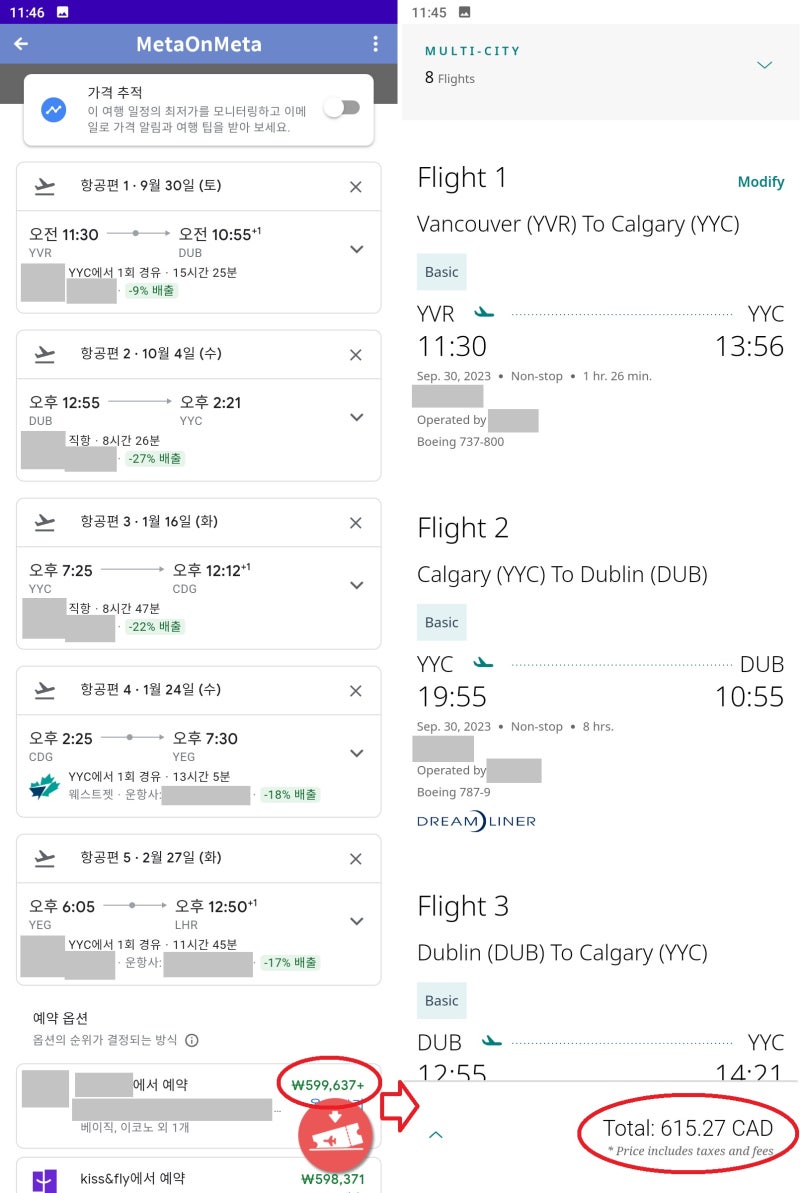This screenshot has width=800, height=1193.
Task: Expand the Multi-City 8 Flights dropdown
Action: [x=765, y=65]
